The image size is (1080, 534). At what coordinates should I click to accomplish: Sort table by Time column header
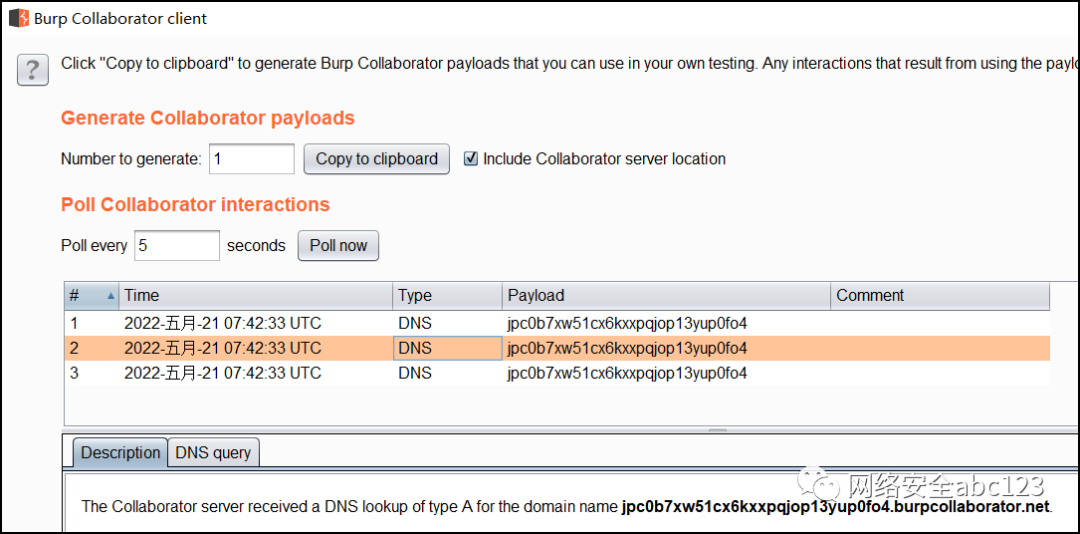[256, 296]
